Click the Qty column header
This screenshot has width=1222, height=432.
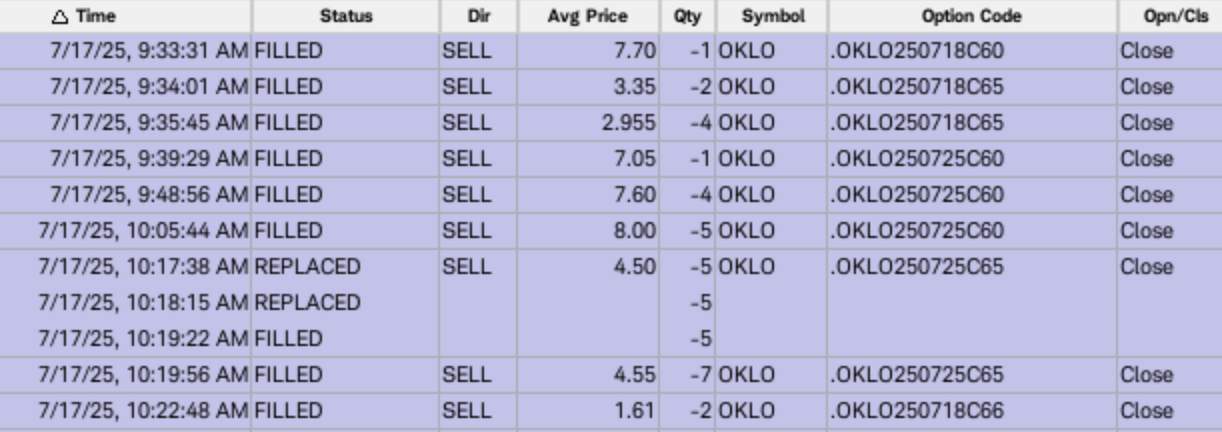[686, 16]
